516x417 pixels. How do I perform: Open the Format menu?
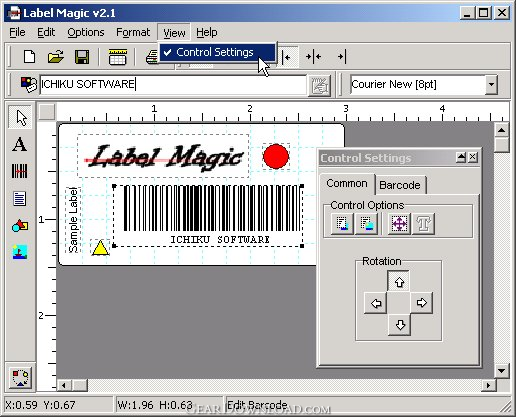[133, 32]
